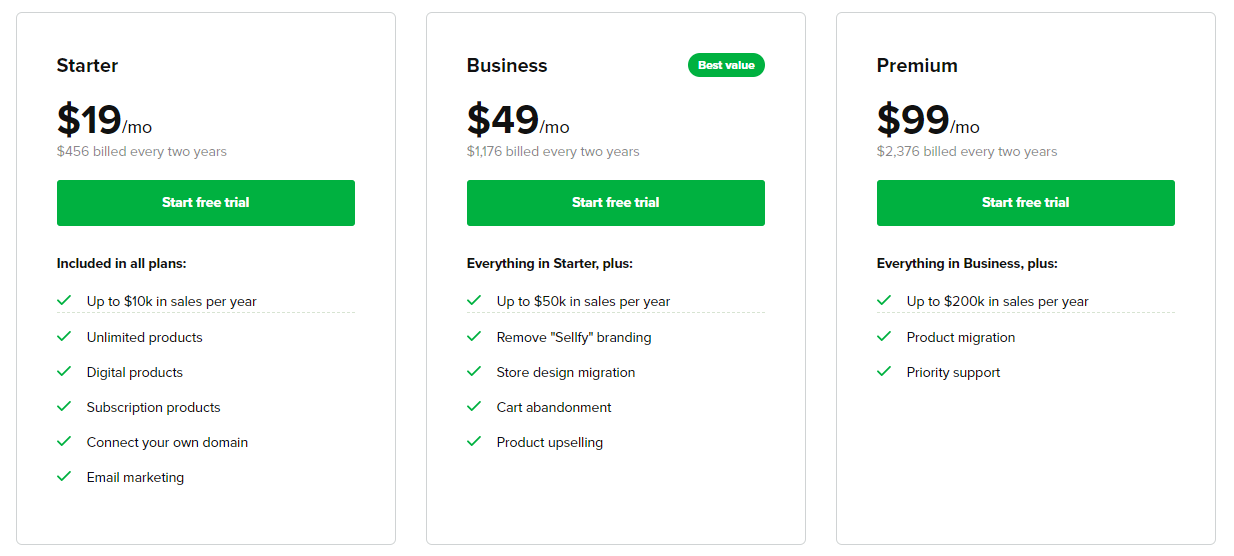
Task: Start free trial for Business plan
Action: pyautogui.click(x=615, y=203)
